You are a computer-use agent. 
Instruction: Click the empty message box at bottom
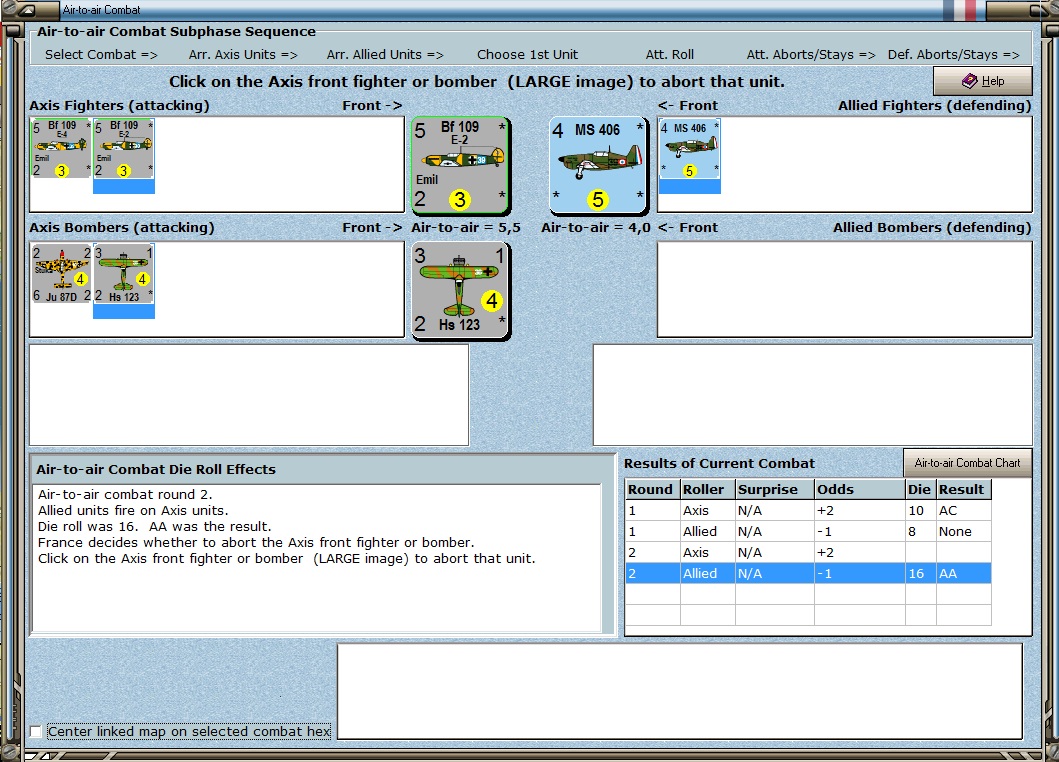(x=679, y=691)
